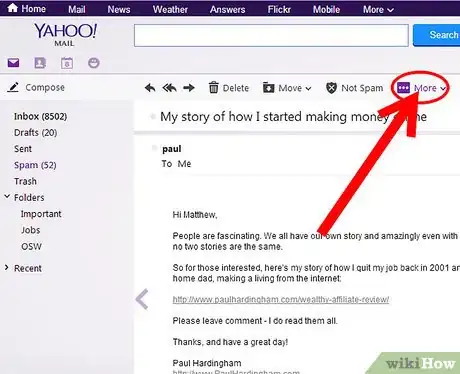The height and width of the screenshot is (374, 460).
Task: Open the Jobs folder
Action: pos(30,230)
